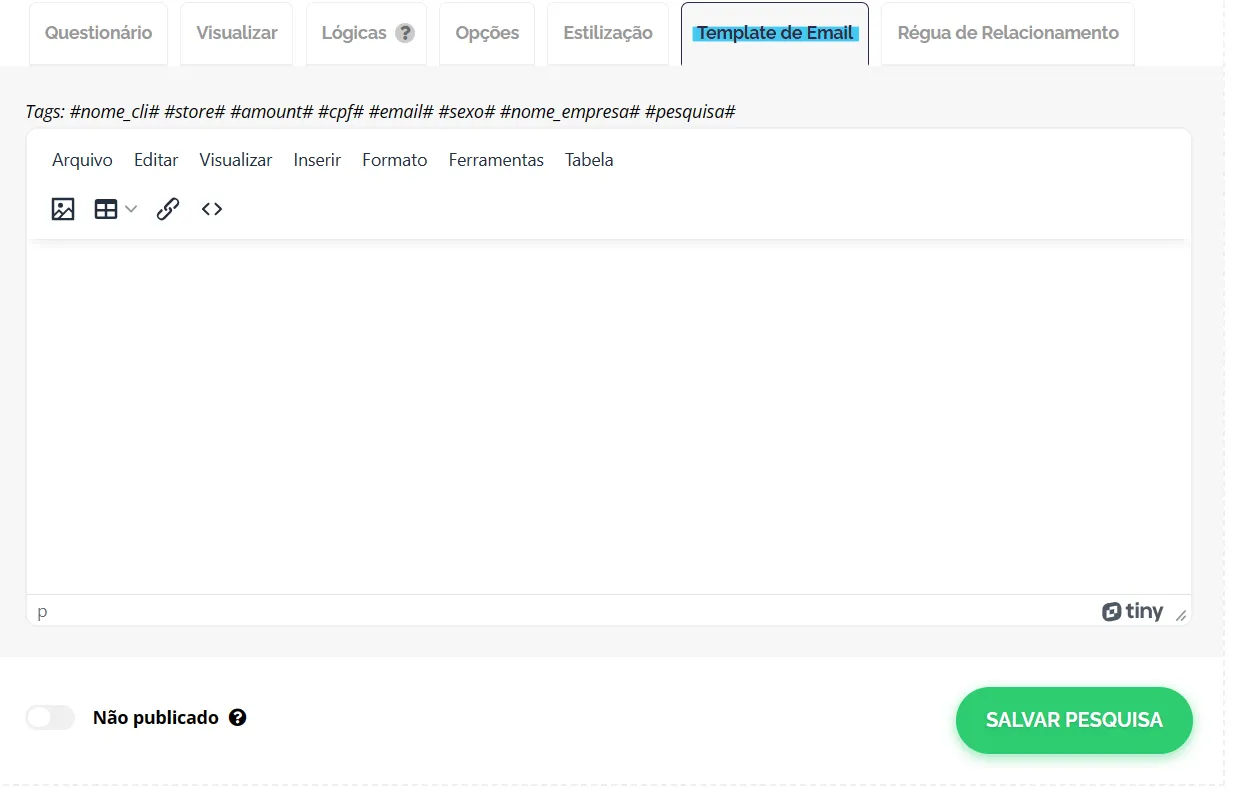Open the Editar menu
This screenshot has width=1248, height=806.
(x=156, y=160)
